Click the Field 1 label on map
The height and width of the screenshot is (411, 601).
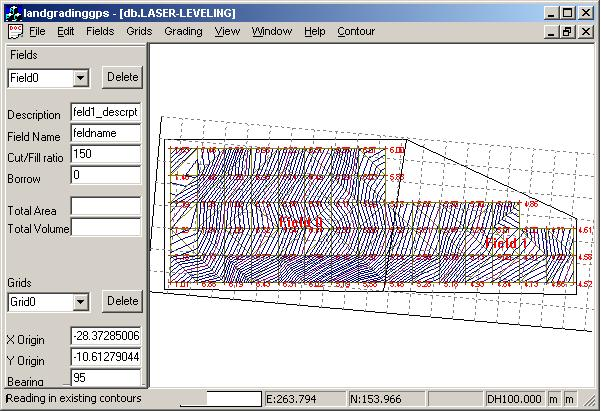tap(504, 243)
